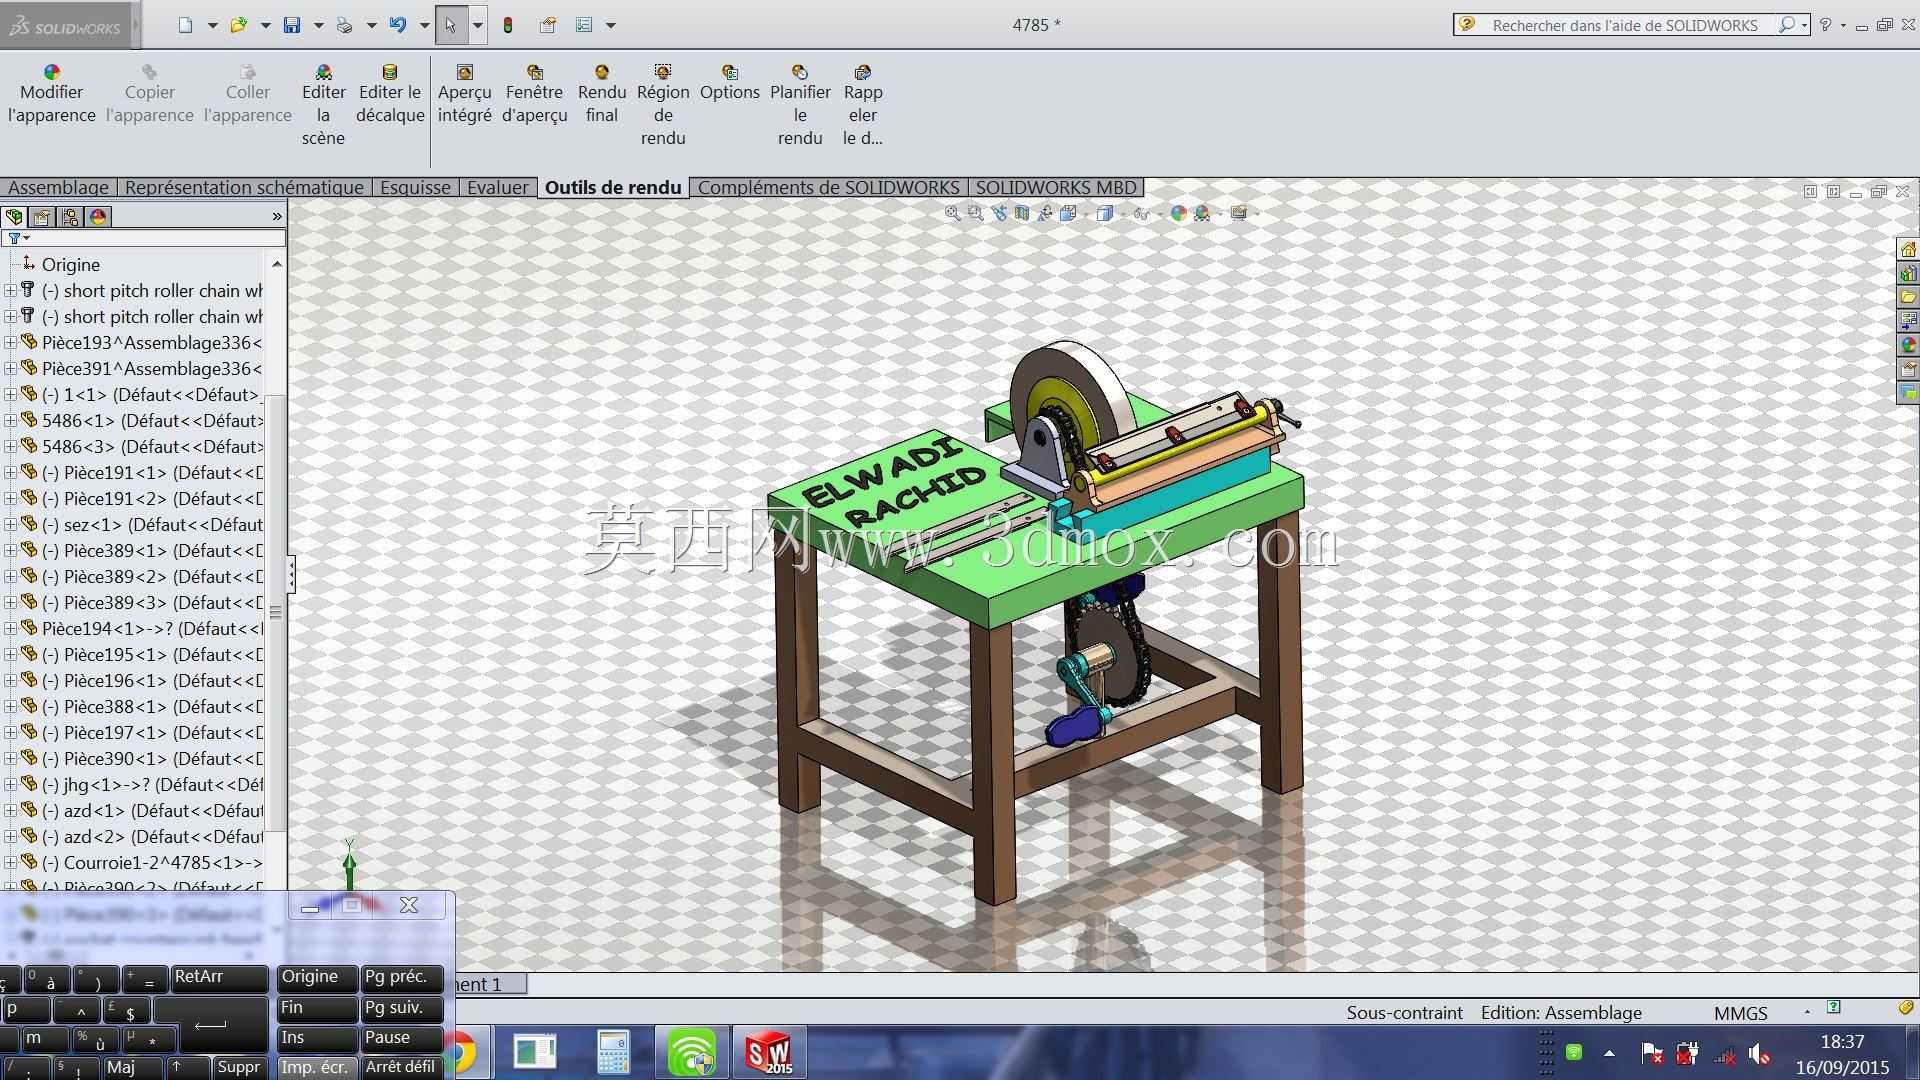Click Editer la scène tool
The height and width of the screenshot is (1080, 1920).
[x=323, y=105]
